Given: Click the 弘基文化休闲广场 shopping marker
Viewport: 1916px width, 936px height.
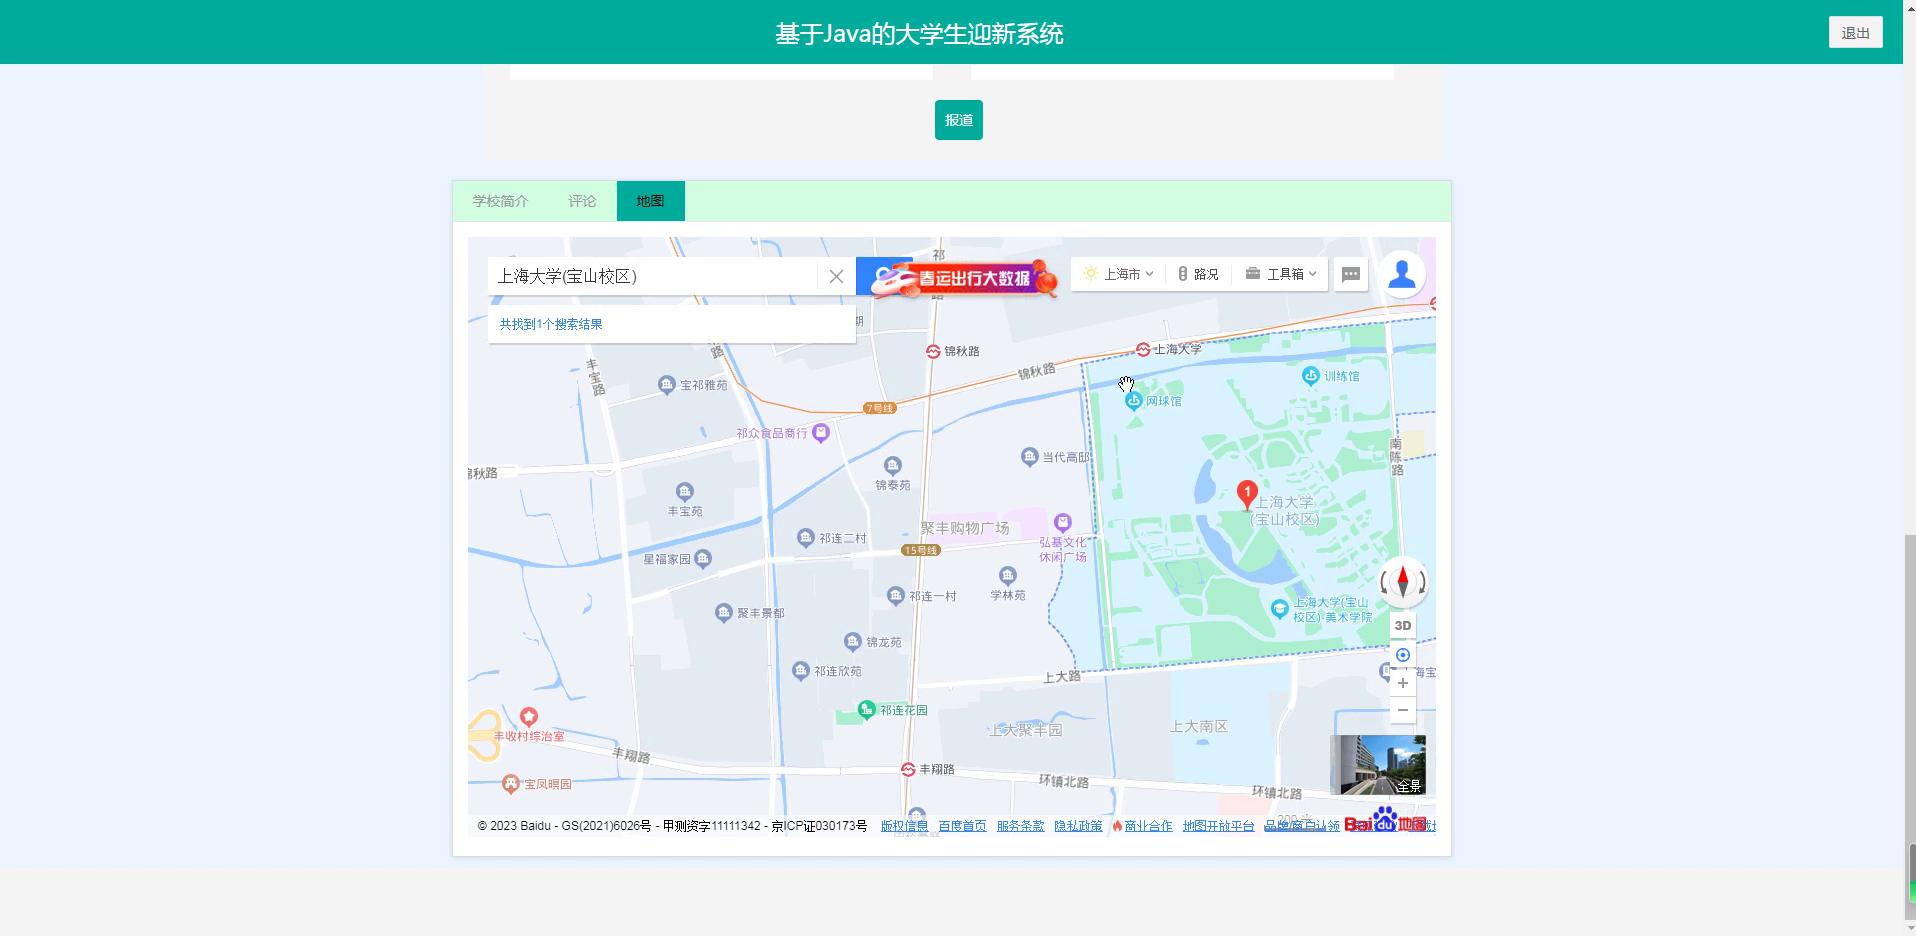Looking at the screenshot, I should (x=1063, y=523).
